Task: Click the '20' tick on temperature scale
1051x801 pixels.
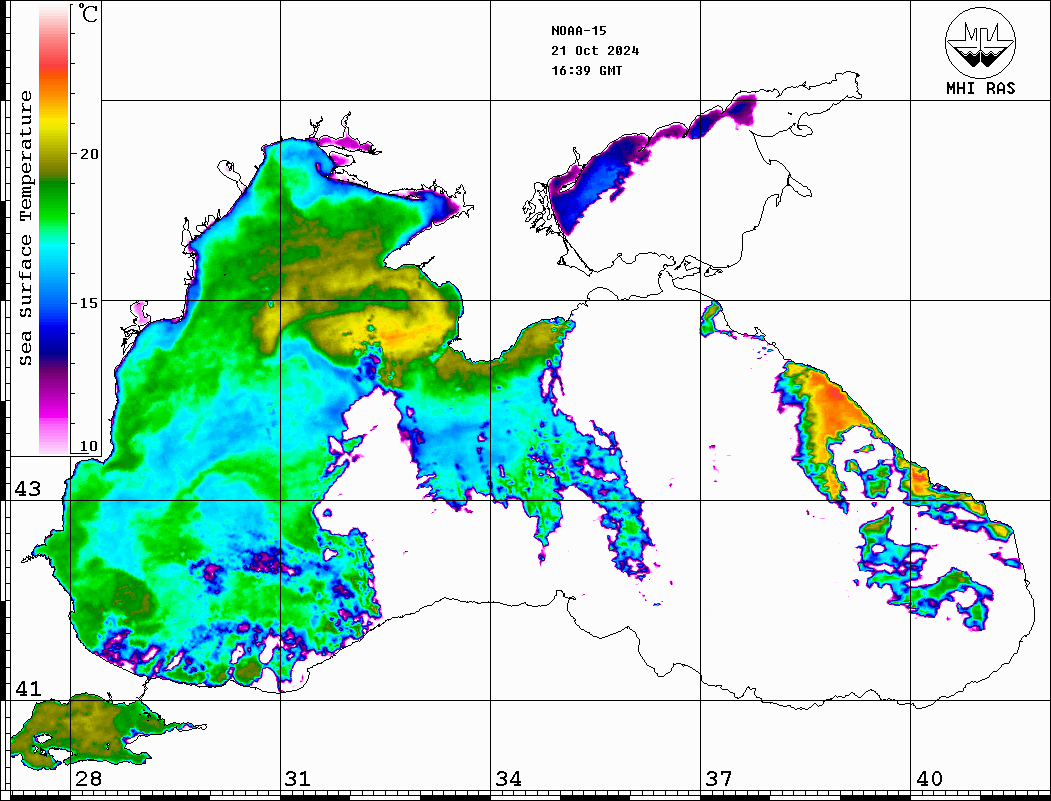Action: [x=89, y=154]
